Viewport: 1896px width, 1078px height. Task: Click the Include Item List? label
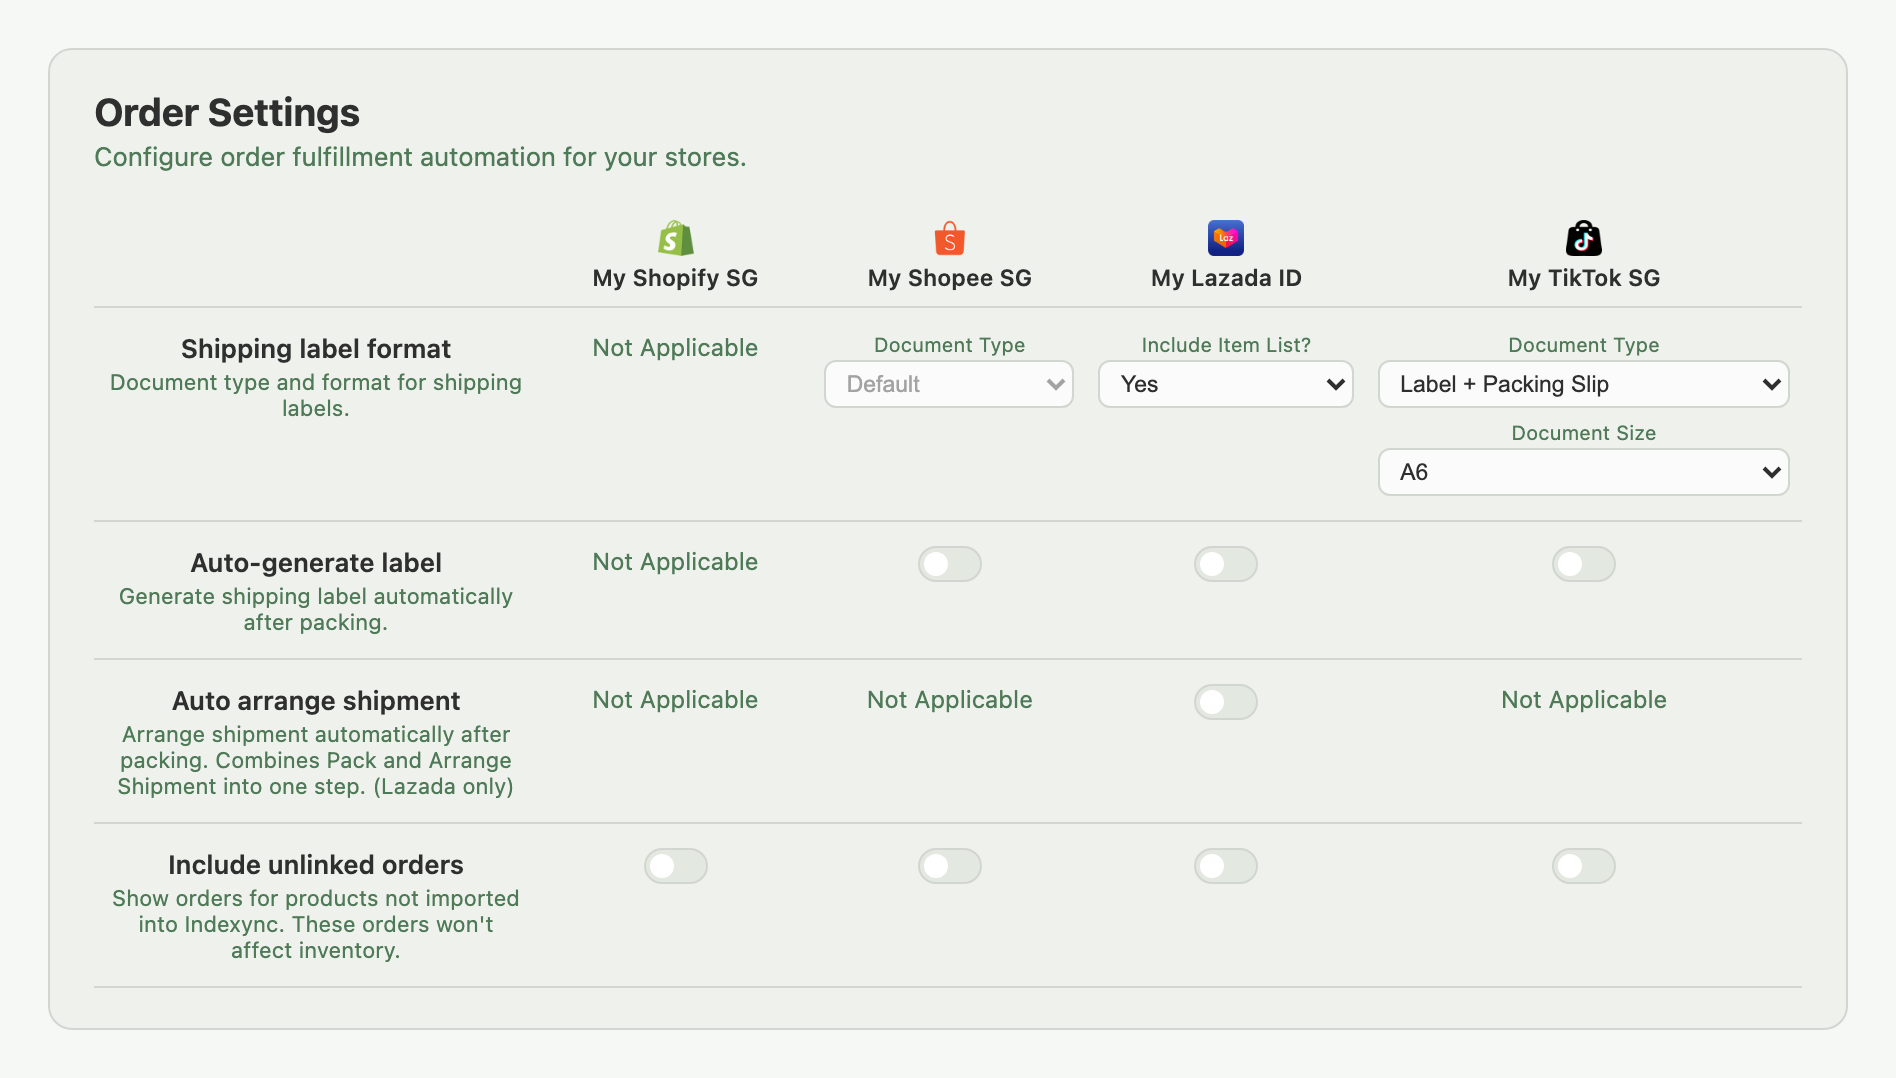pos(1226,345)
